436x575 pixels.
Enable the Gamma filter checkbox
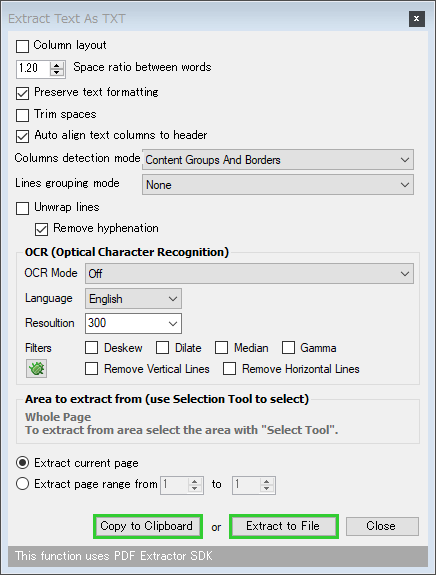click(x=288, y=348)
